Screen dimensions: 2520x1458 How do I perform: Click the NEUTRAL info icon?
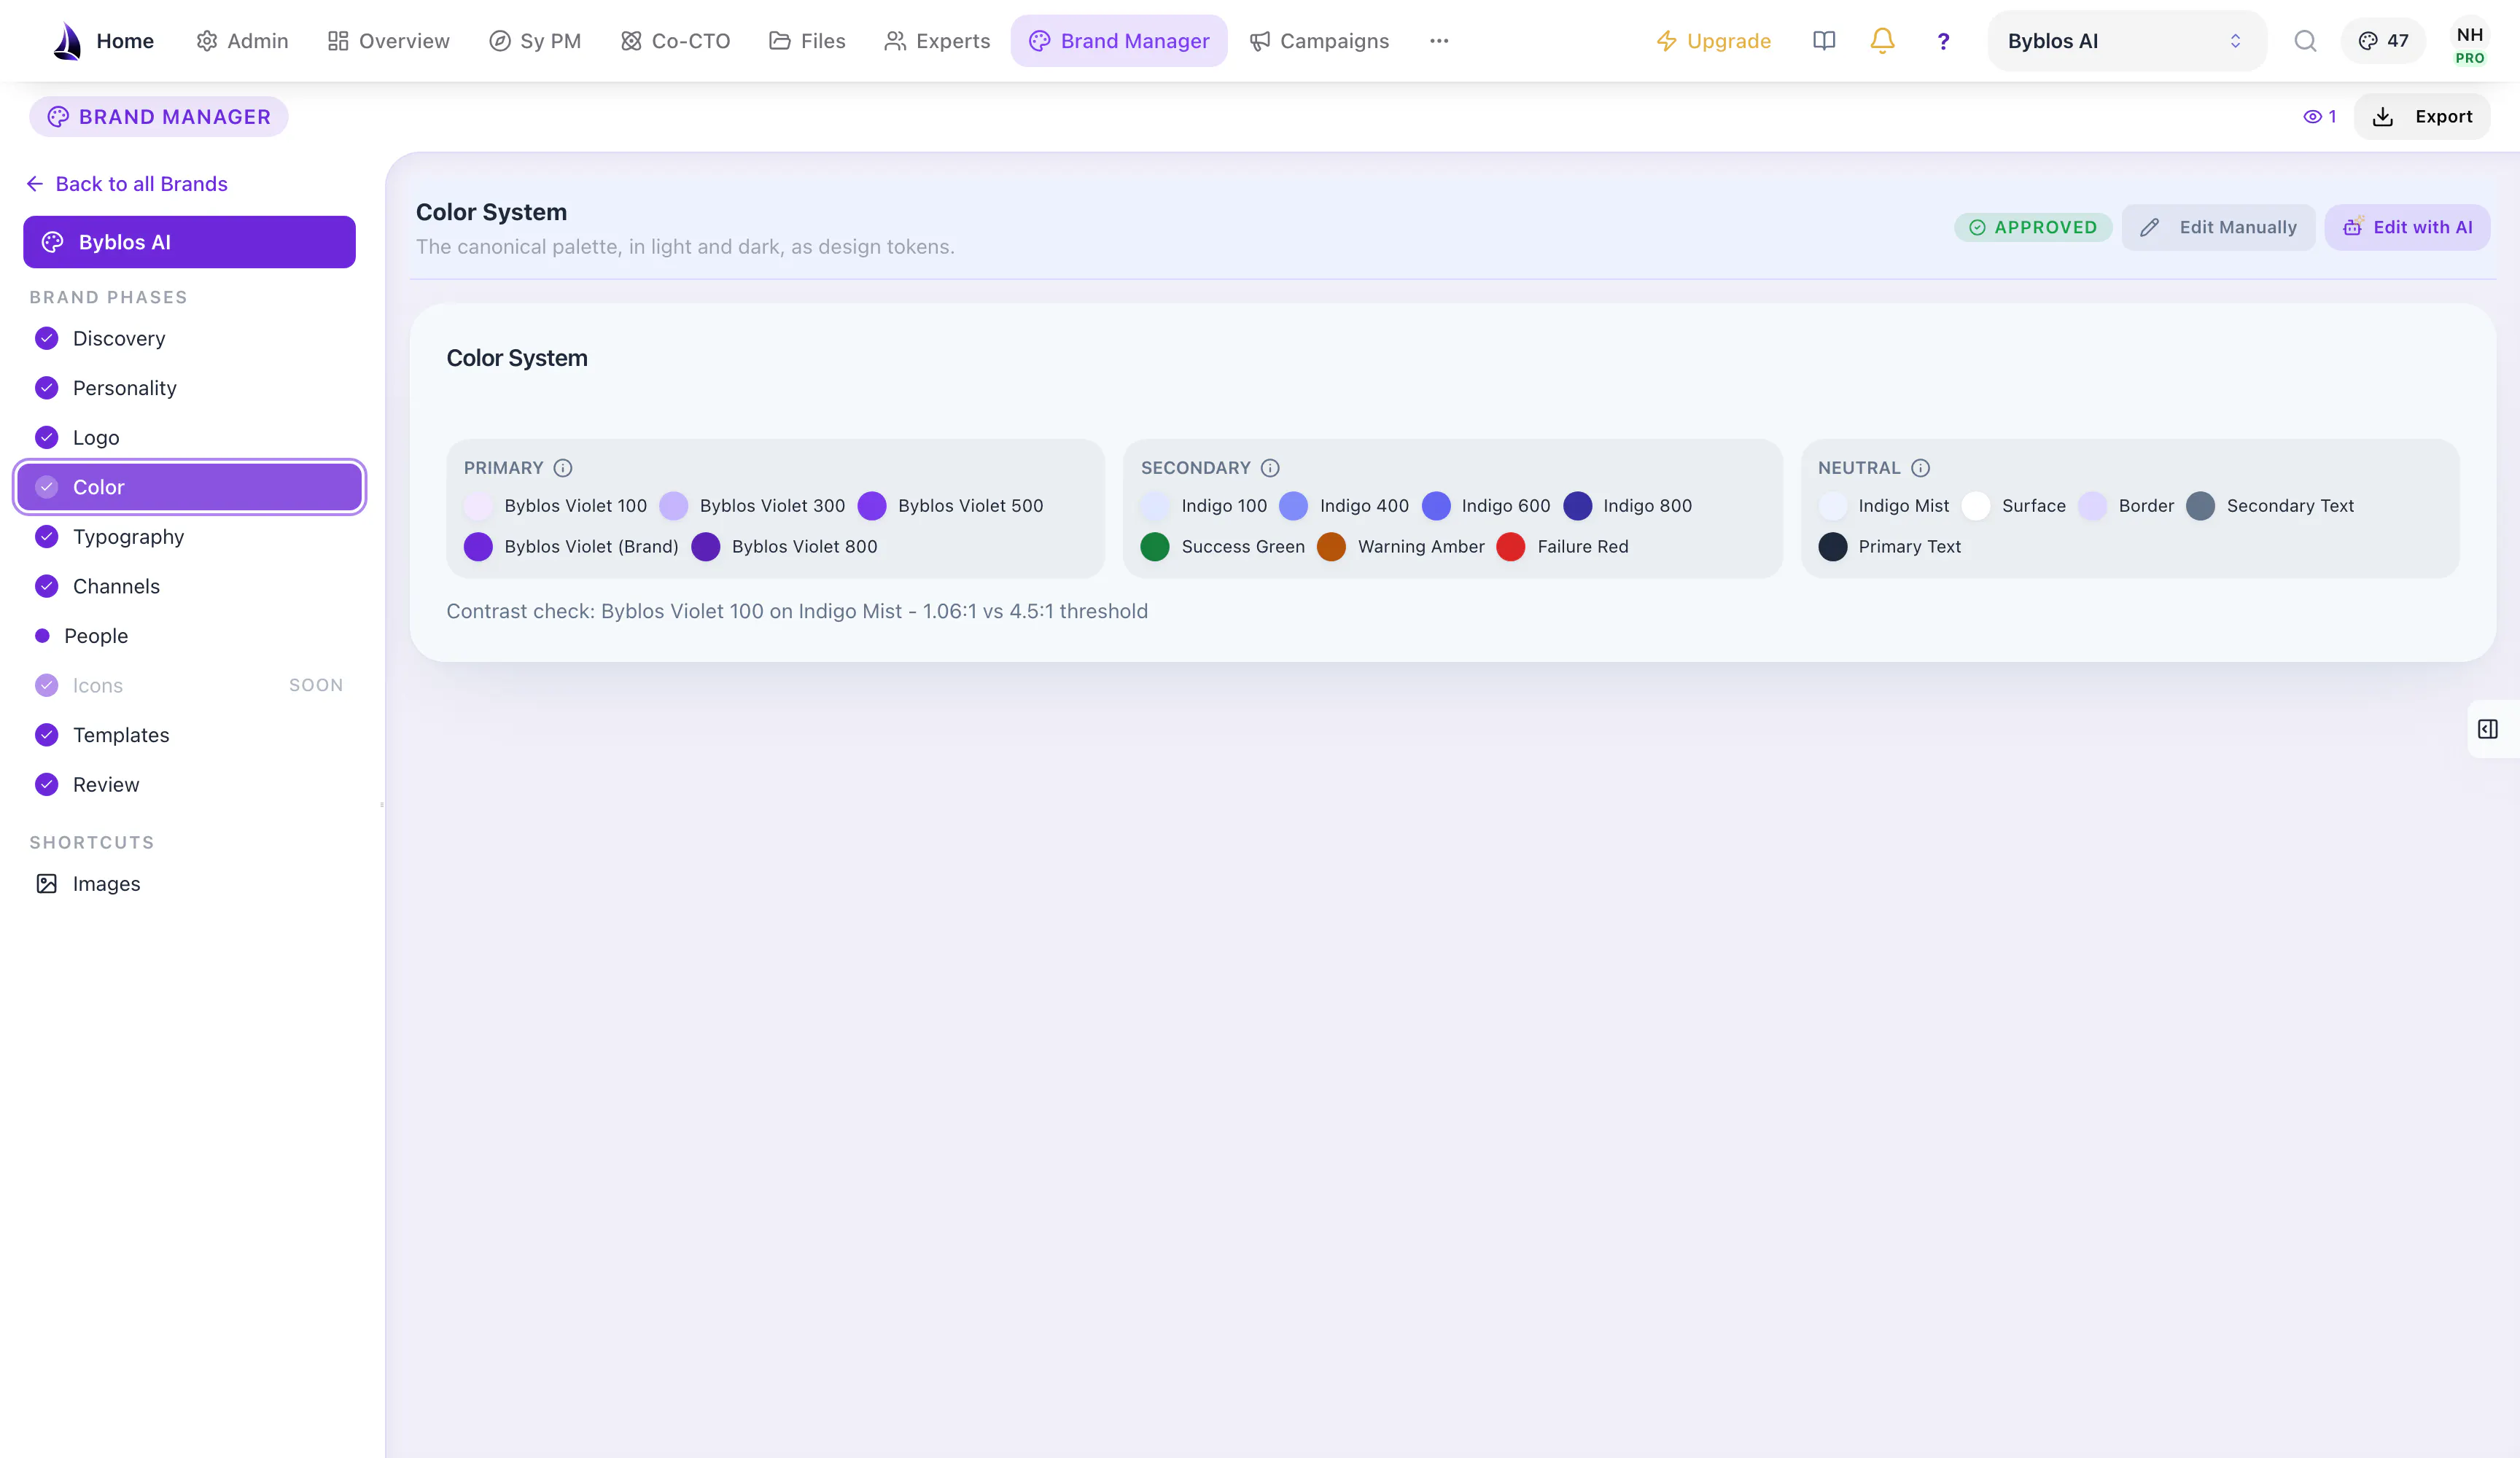tap(1920, 468)
